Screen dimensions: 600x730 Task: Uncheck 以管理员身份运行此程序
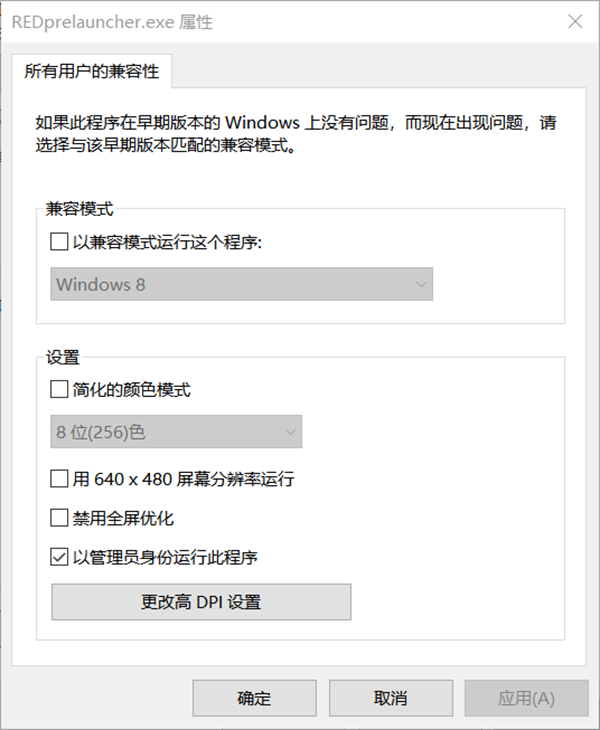click(x=59, y=557)
